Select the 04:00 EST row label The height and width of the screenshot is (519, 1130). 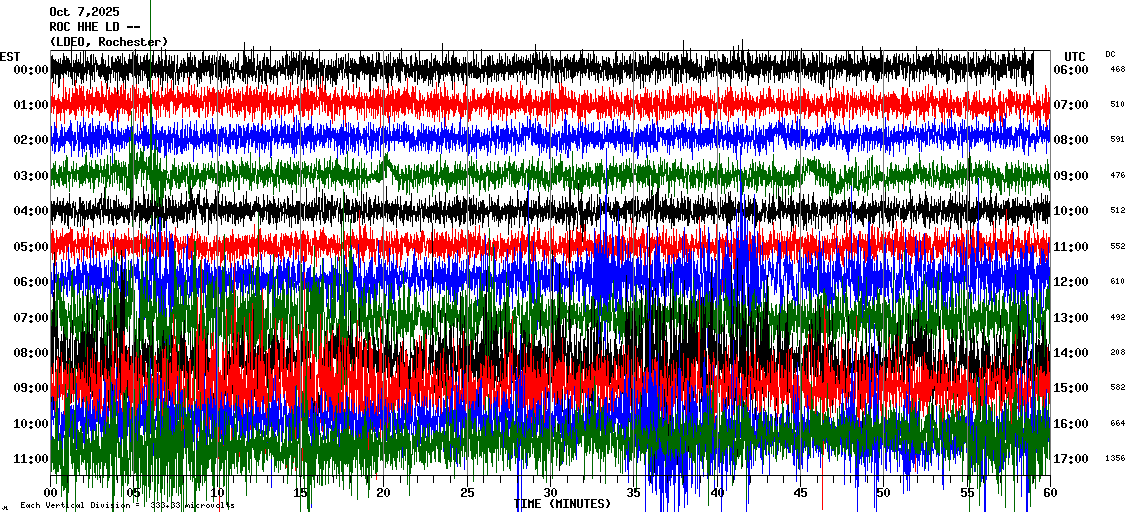(x=30, y=211)
